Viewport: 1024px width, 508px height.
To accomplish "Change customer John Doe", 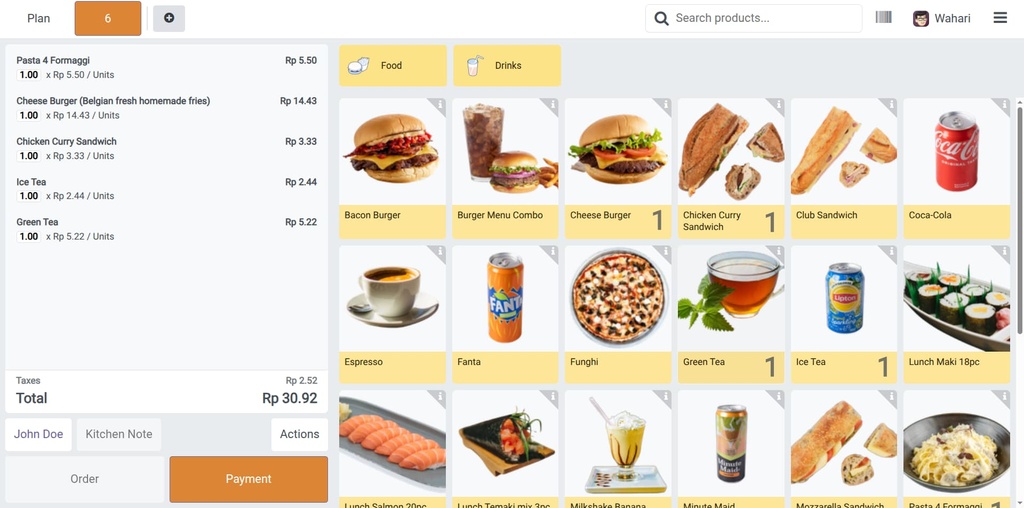I will tap(39, 434).
